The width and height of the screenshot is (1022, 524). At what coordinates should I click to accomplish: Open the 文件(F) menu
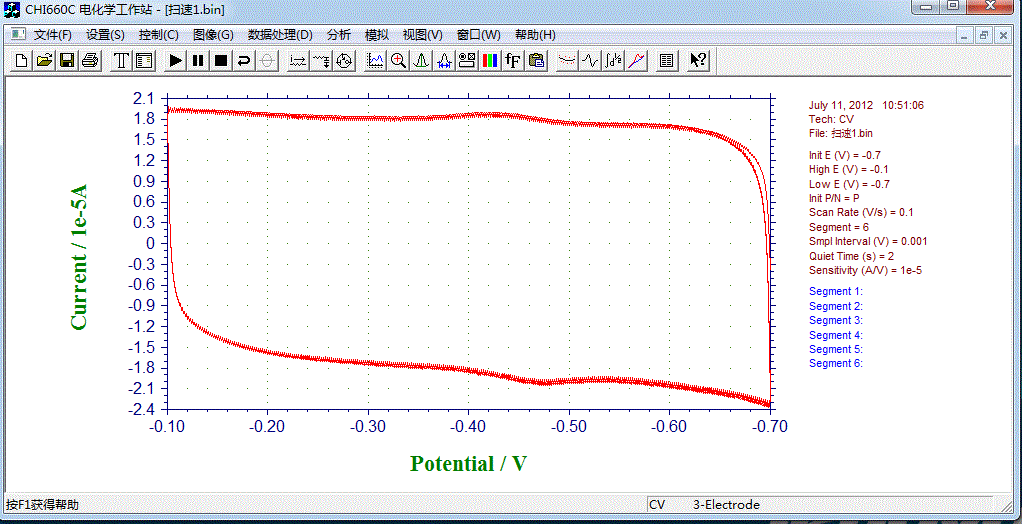[x=53, y=35]
